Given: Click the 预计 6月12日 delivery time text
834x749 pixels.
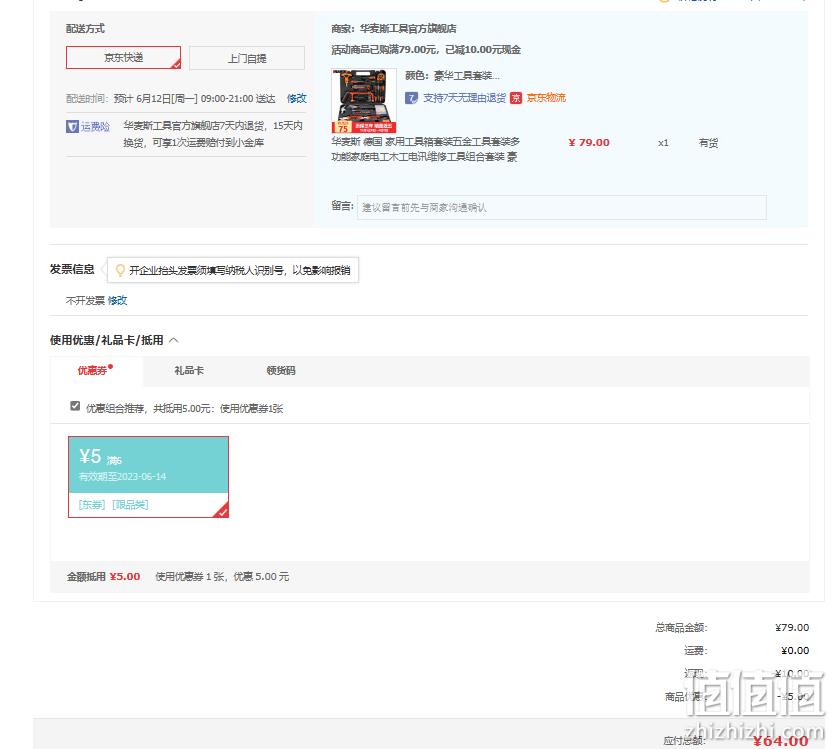Looking at the screenshot, I should point(195,98).
